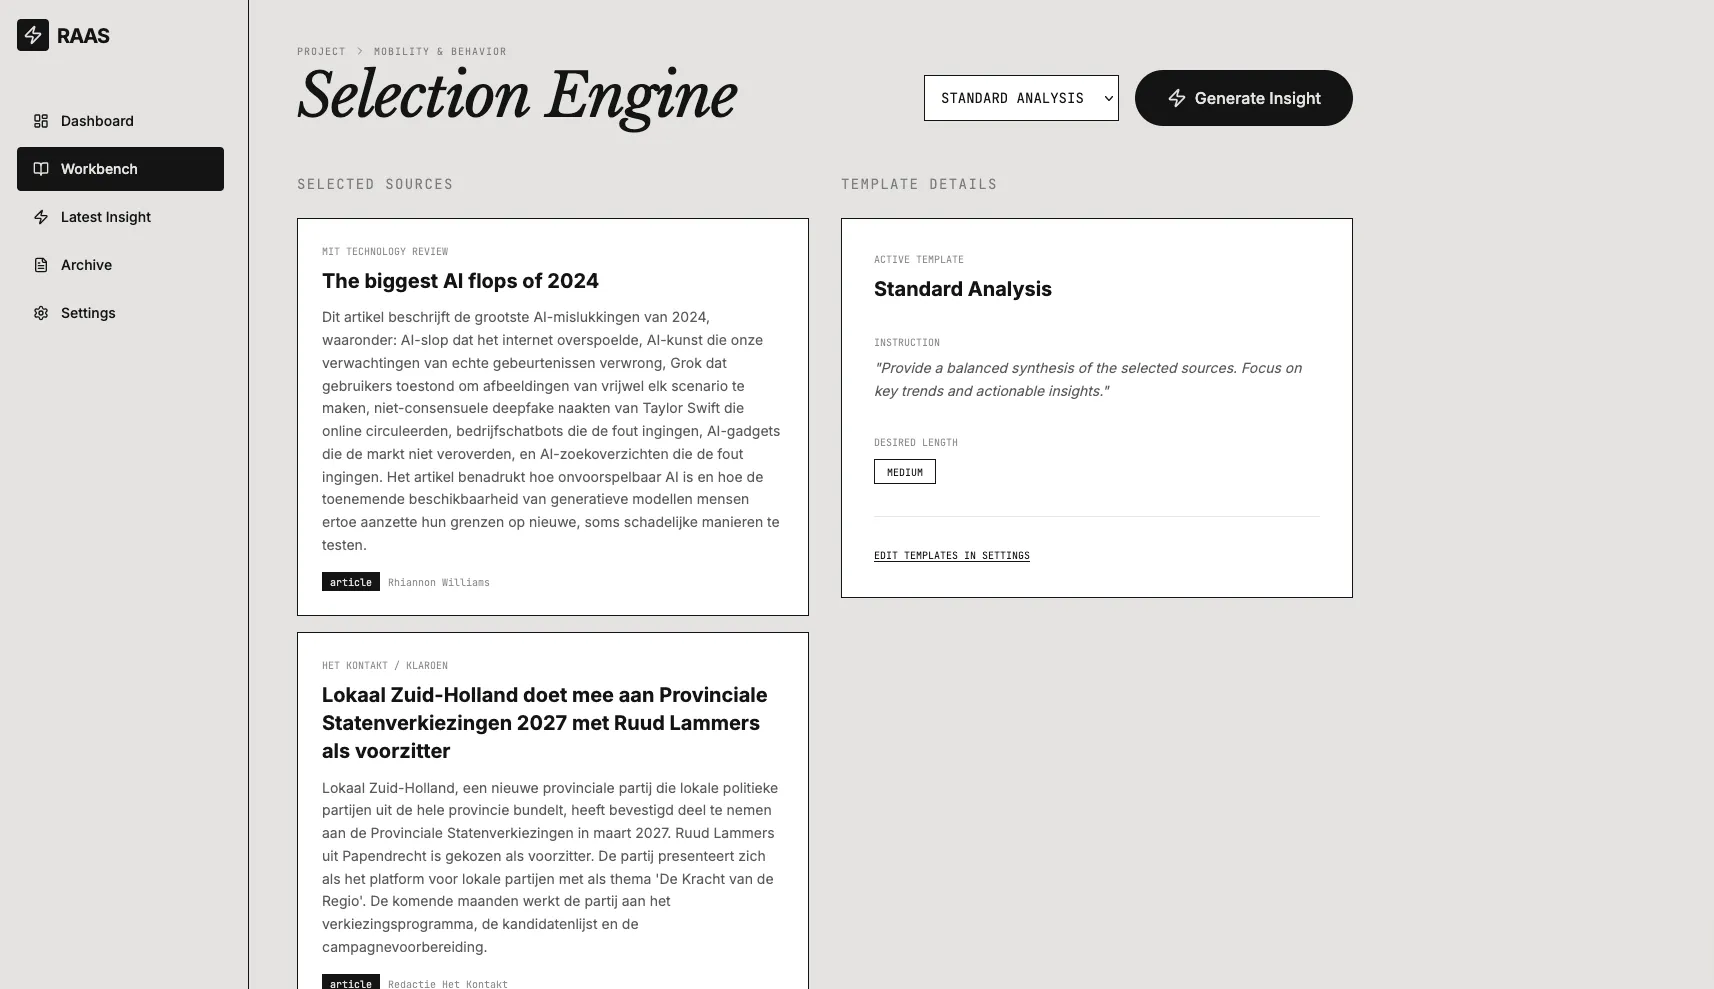Click the Workbench book icon

click(41, 169)
